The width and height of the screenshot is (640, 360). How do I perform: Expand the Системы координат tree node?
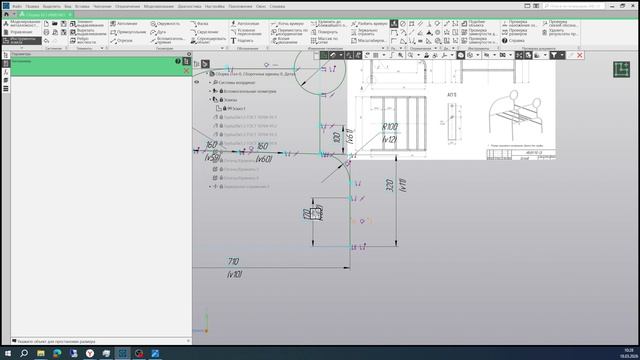tap(211, 82)
